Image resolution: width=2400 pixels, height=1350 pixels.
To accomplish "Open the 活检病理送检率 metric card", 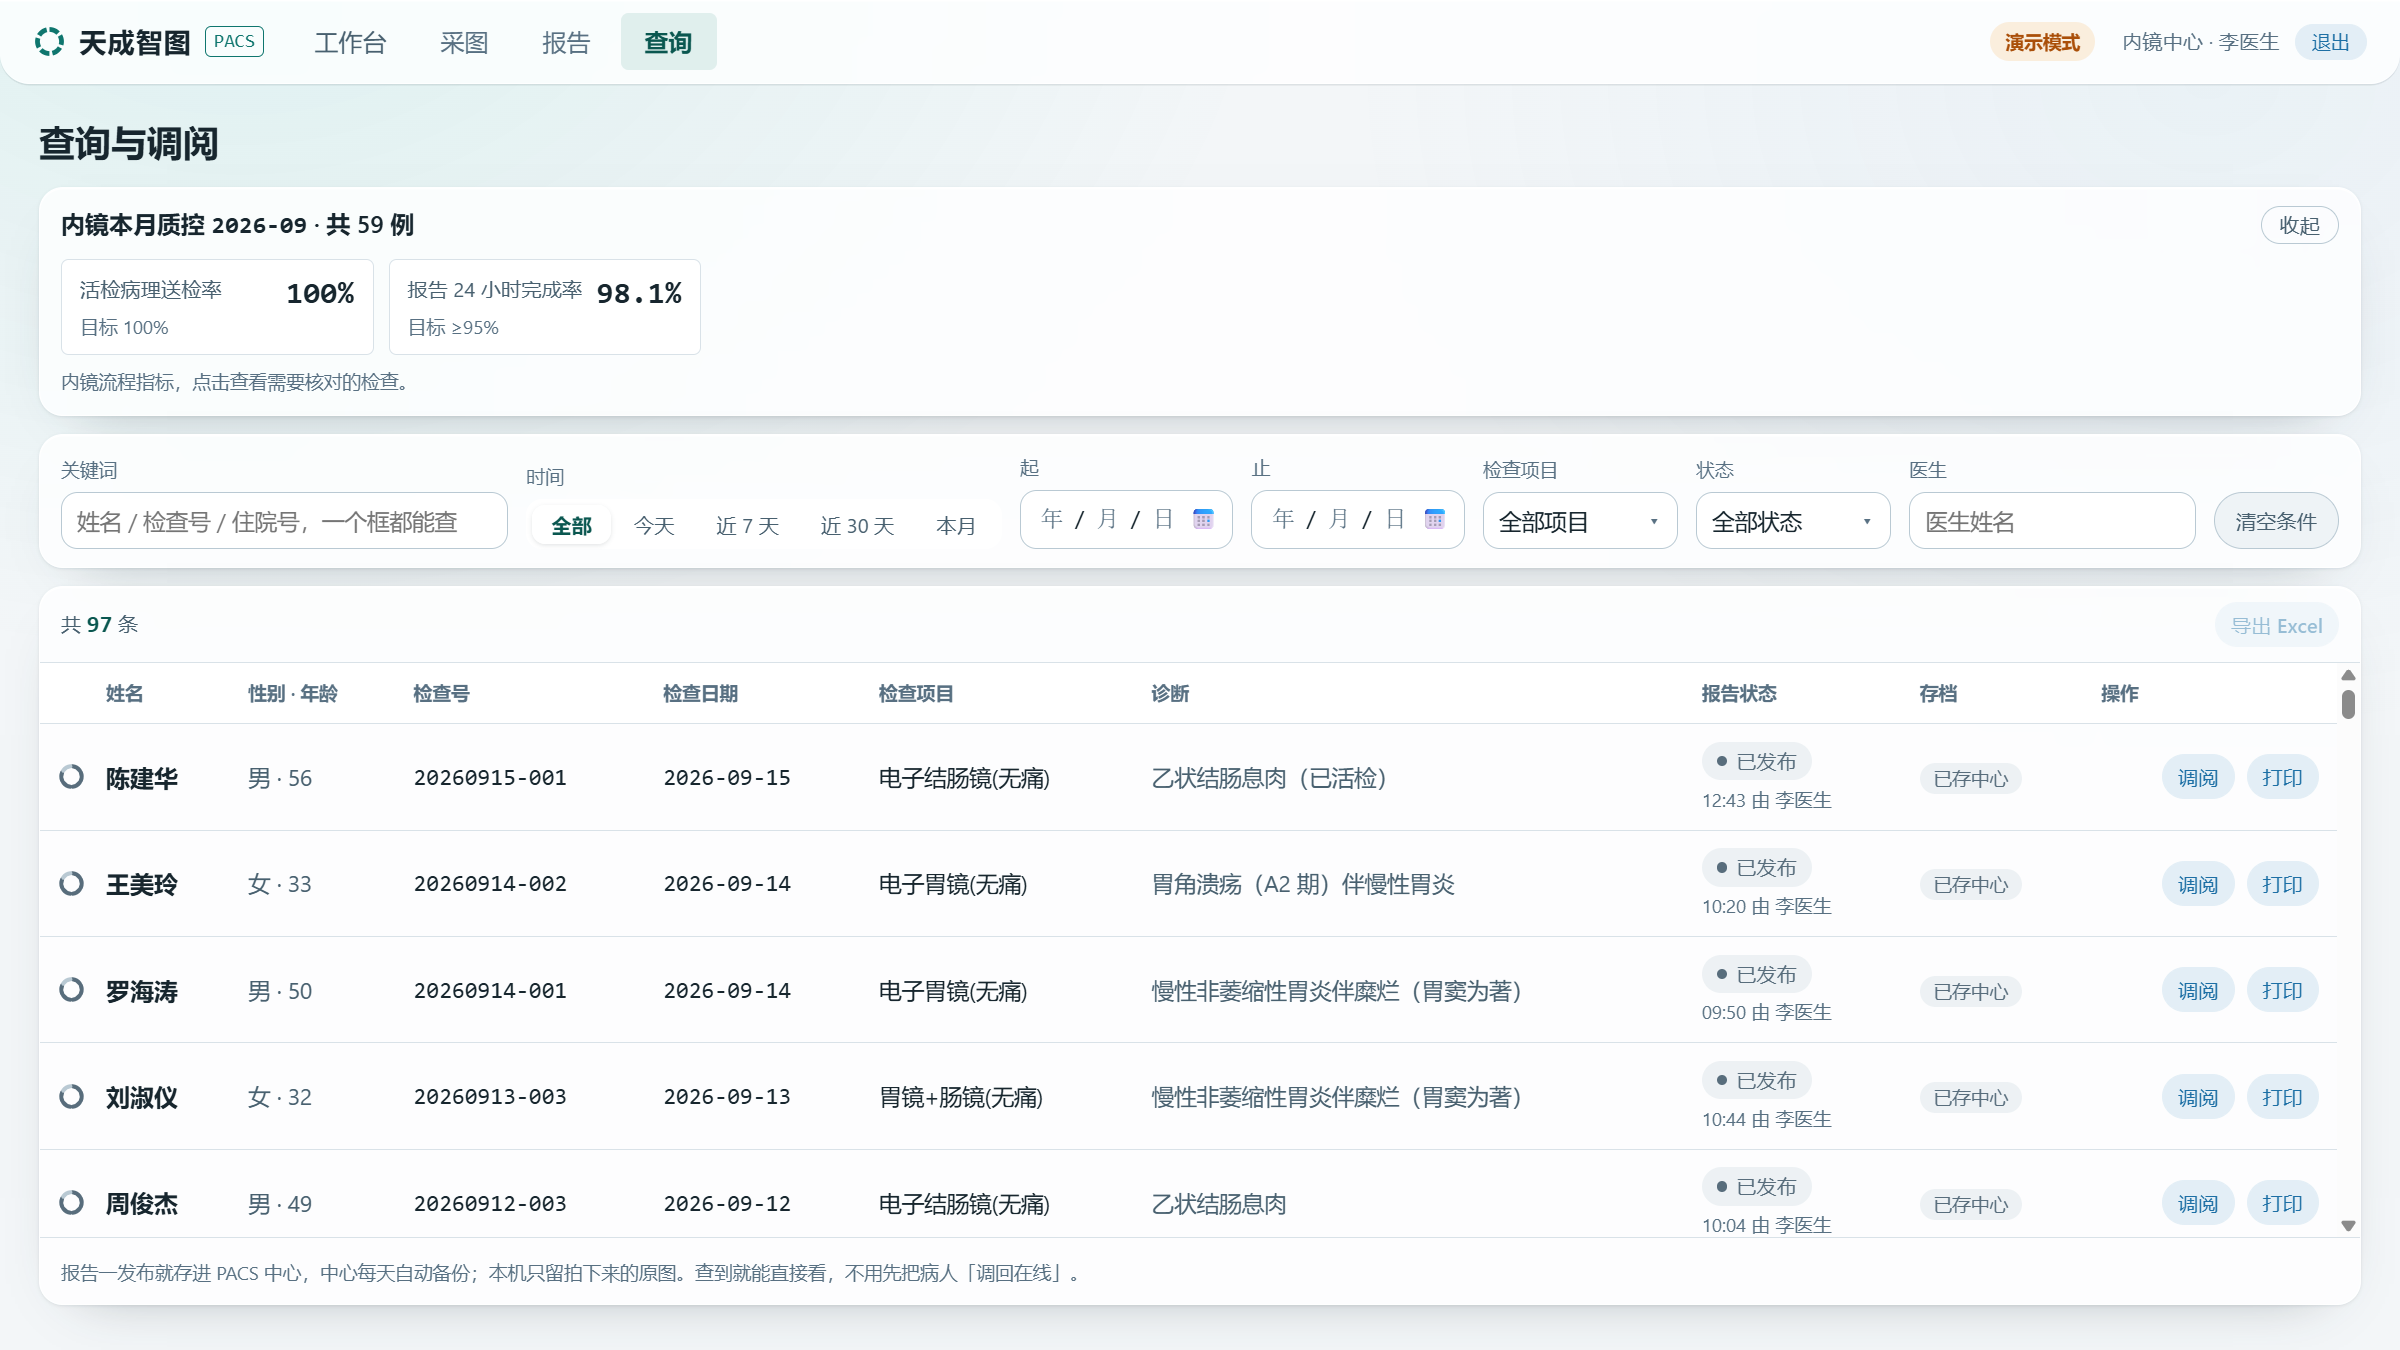I will 217,306.
